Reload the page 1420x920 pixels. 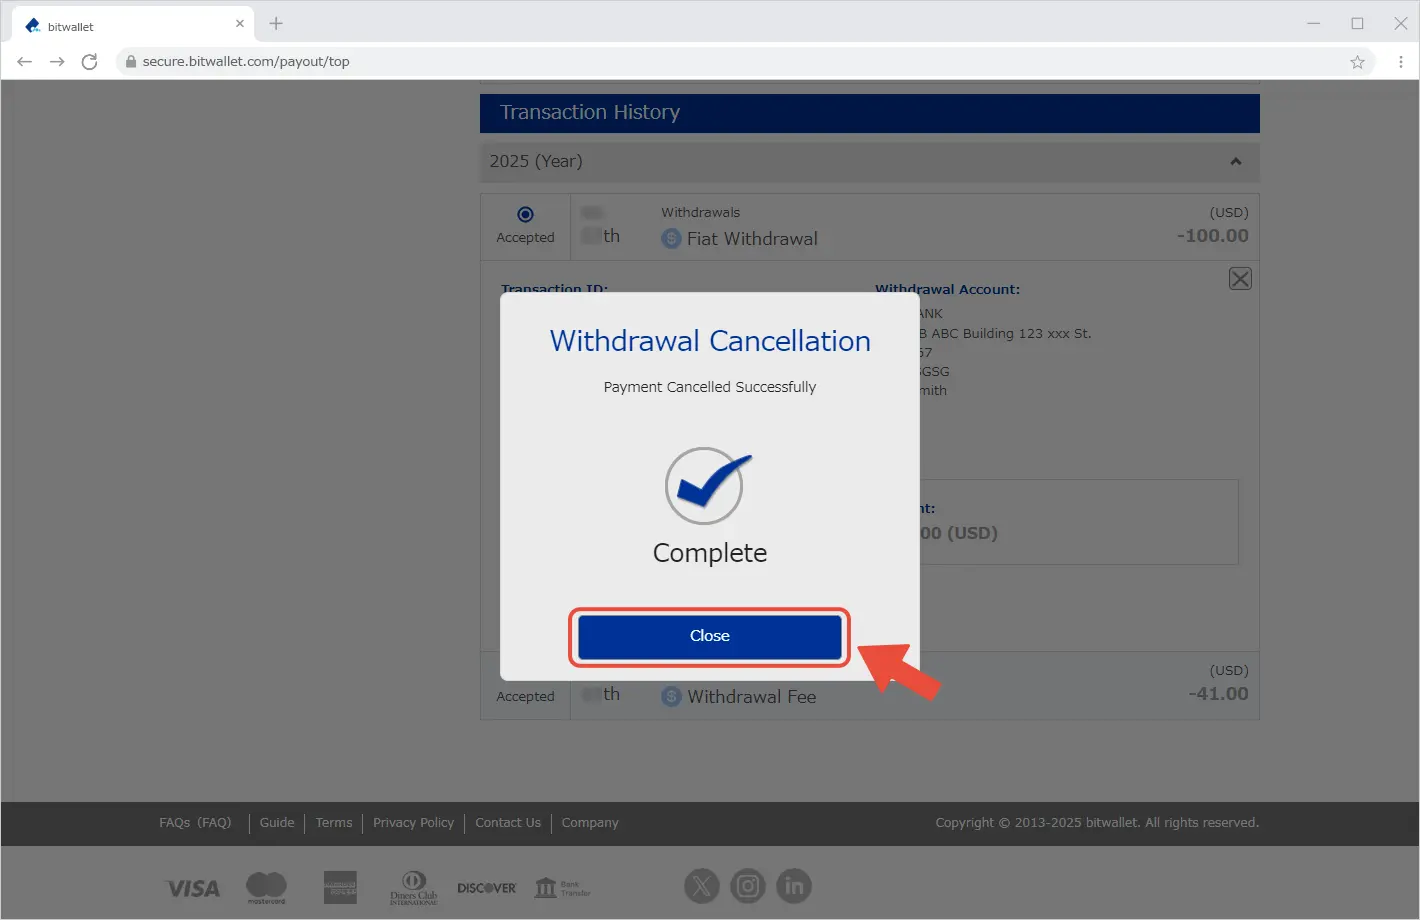(89, 62)
